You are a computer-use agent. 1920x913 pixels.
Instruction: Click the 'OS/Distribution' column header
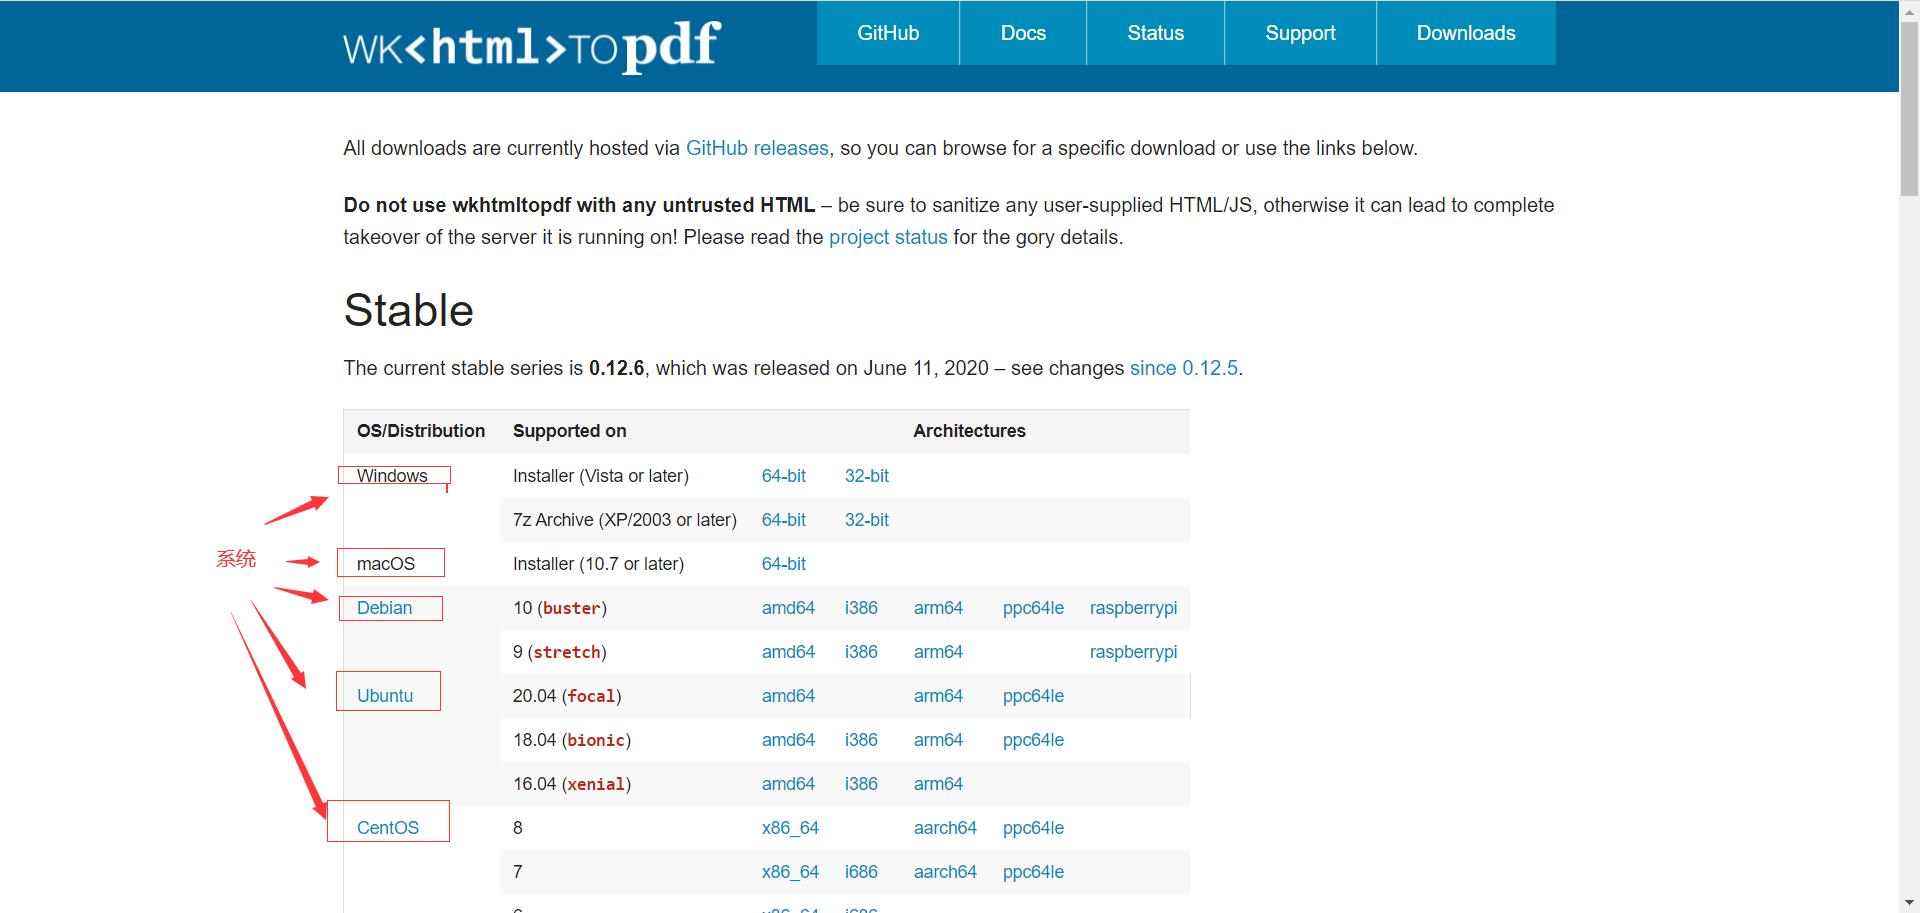pos(421,431)
